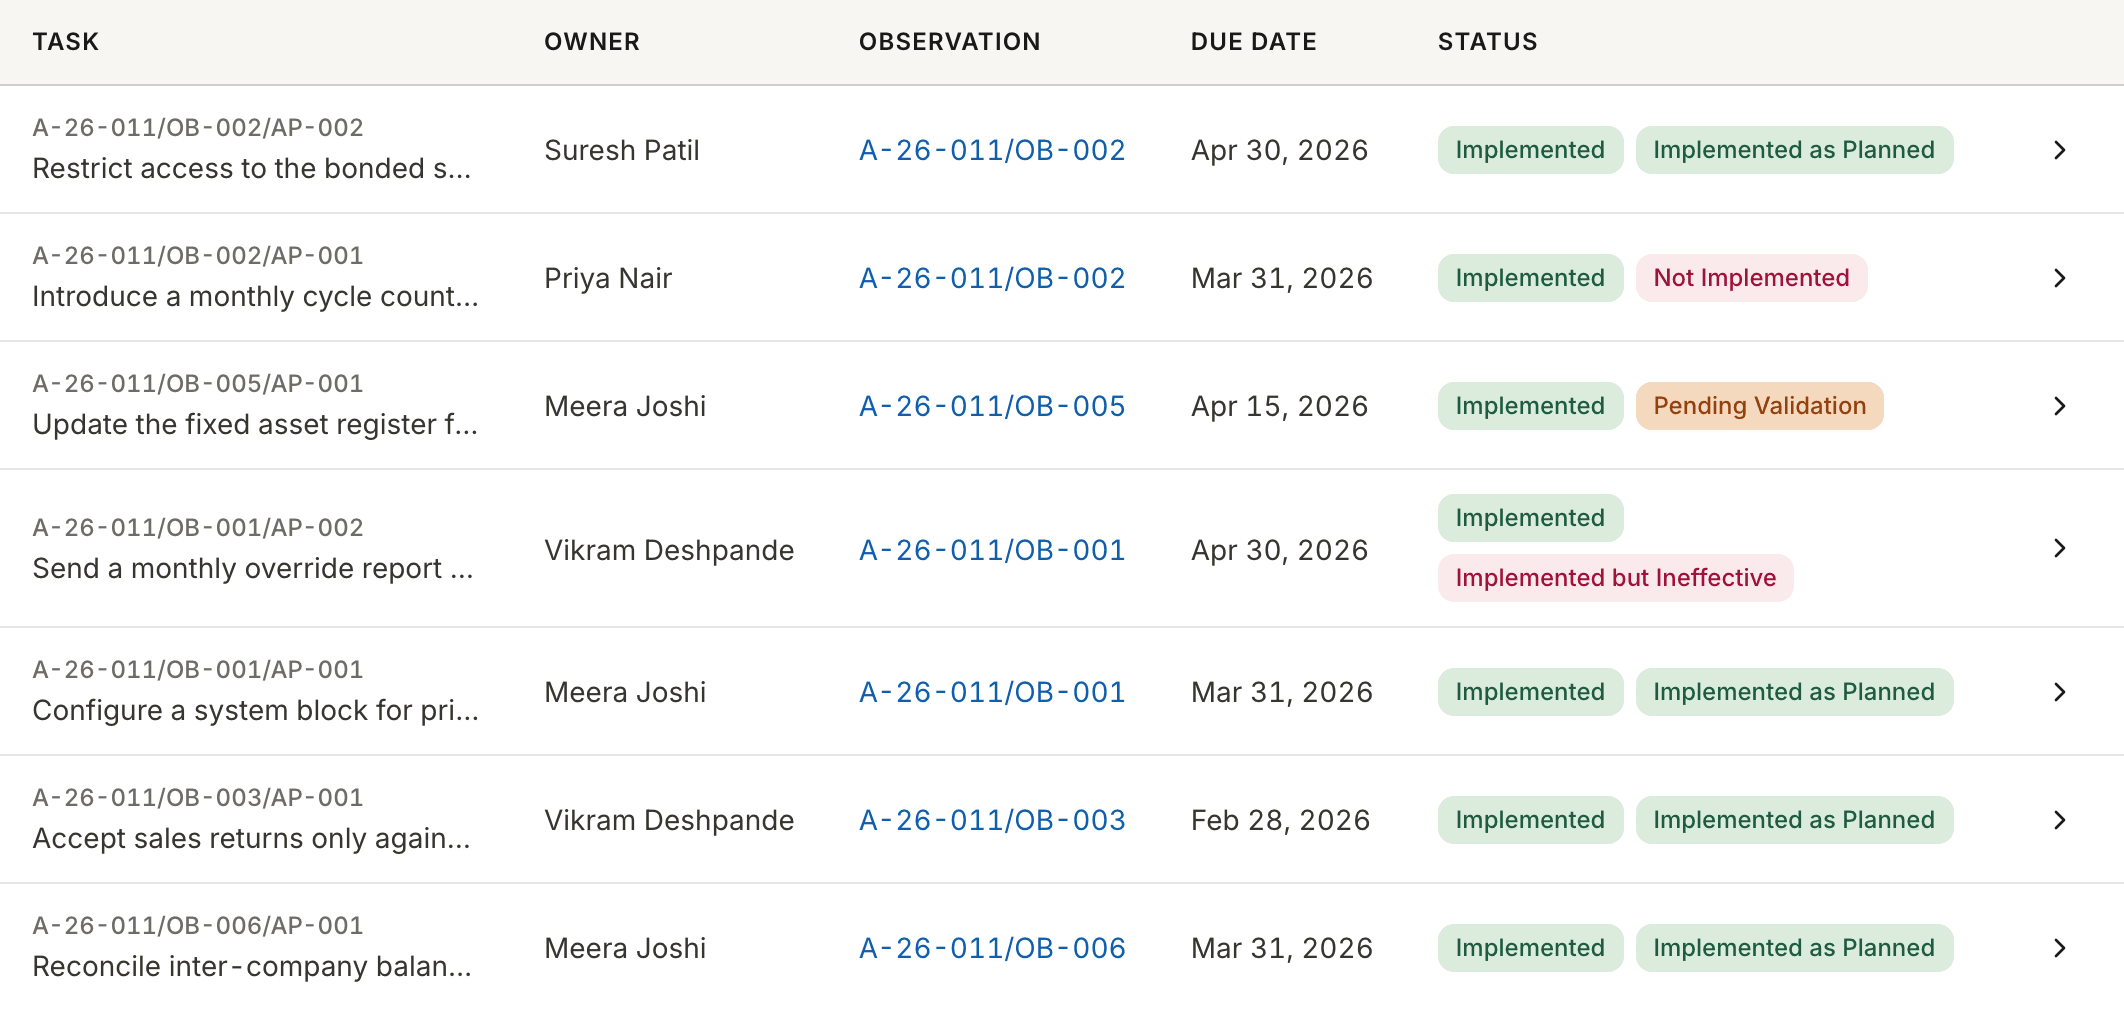Select task 'Send a monthly override report ...'

pyautogui.click(x=253, y=569)
